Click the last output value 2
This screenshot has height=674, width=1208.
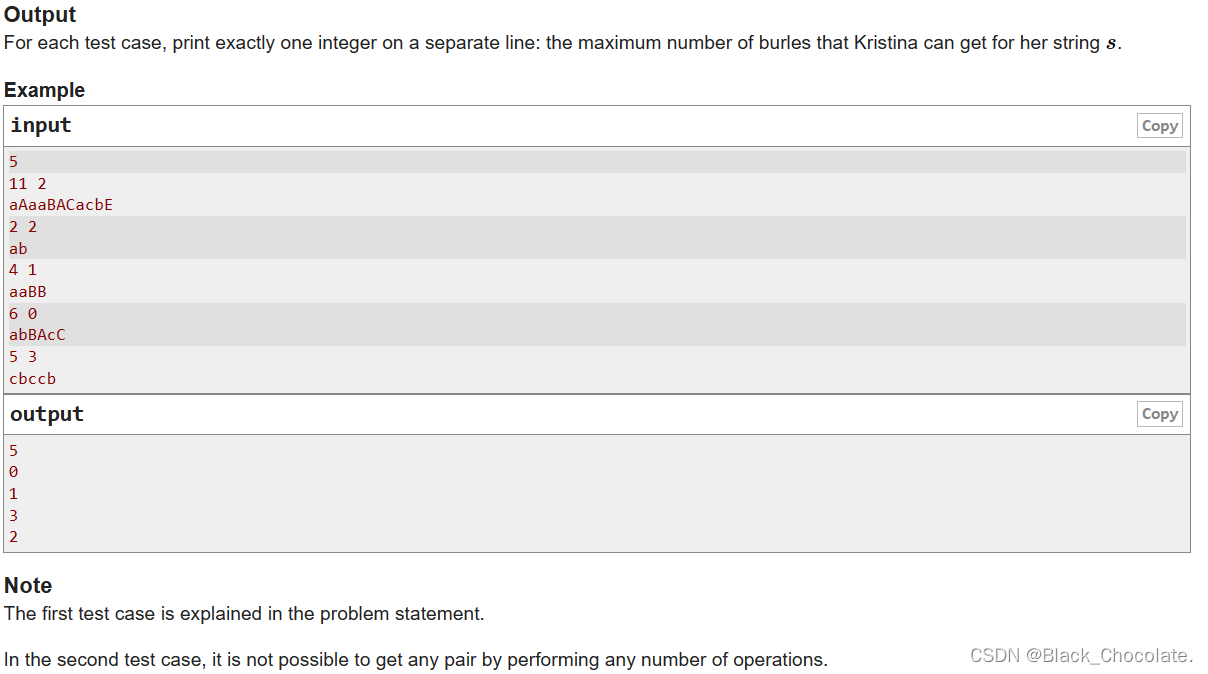coord(13,537)
